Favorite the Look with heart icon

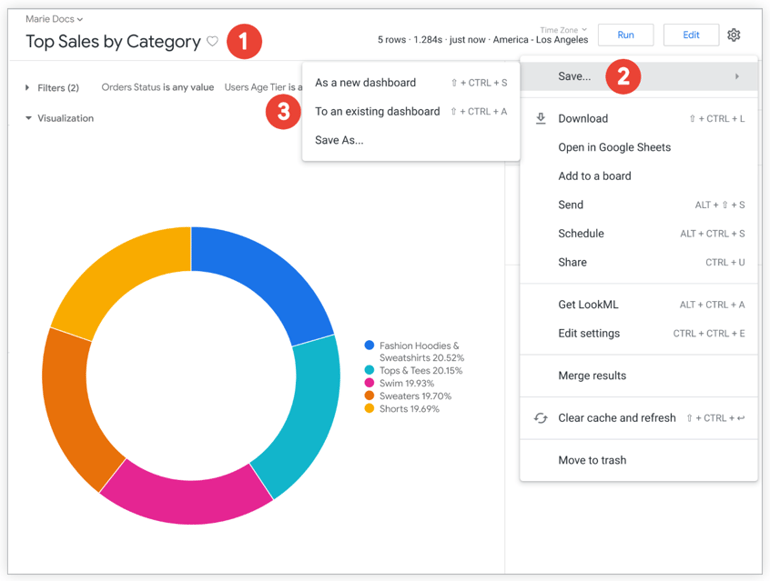click(212, 41)
